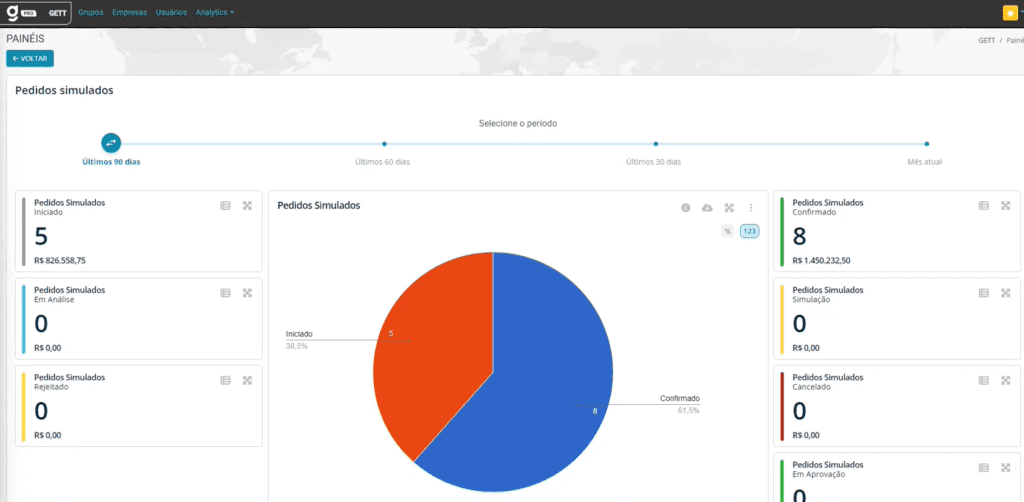Open the Empresas menu item
This screenshot has width=1024, height=502.
tap(130, 13)
